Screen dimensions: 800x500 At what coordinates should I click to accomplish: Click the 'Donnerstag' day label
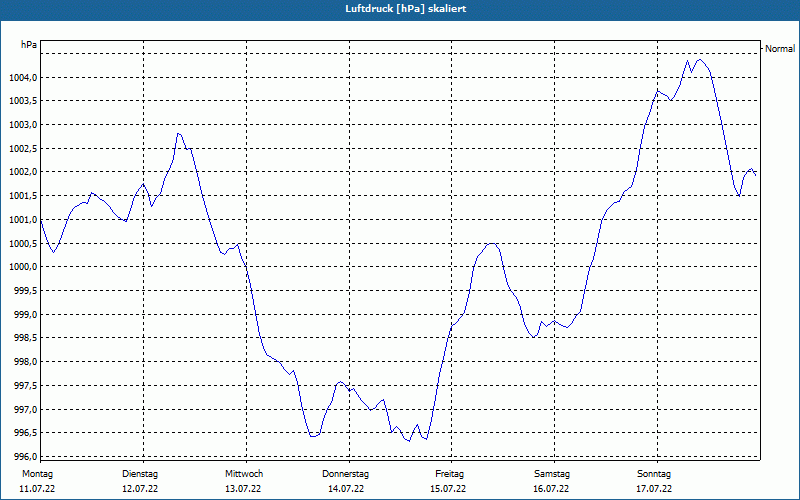point(345,474)
